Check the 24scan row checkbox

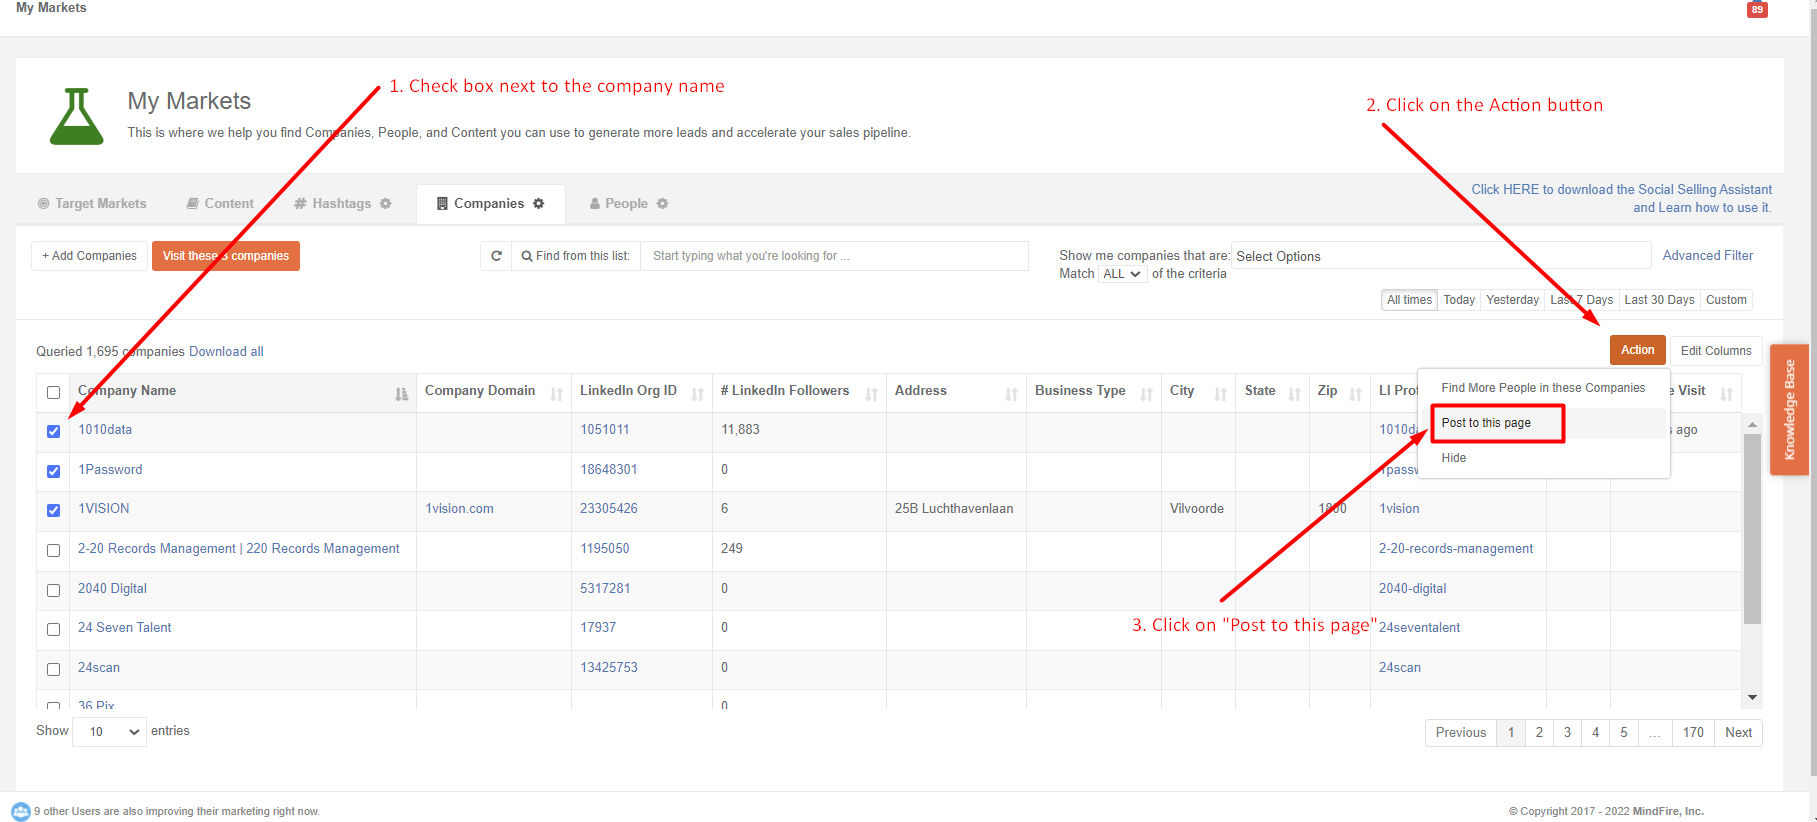point(53,669)
